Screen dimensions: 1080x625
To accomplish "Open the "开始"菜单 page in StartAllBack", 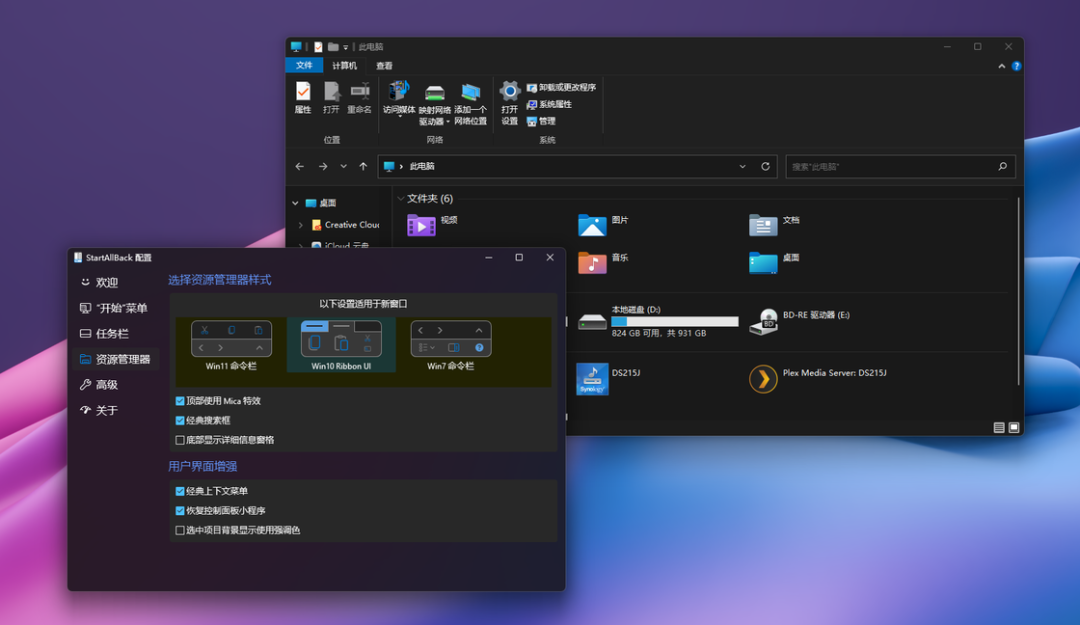I will 116,308.
